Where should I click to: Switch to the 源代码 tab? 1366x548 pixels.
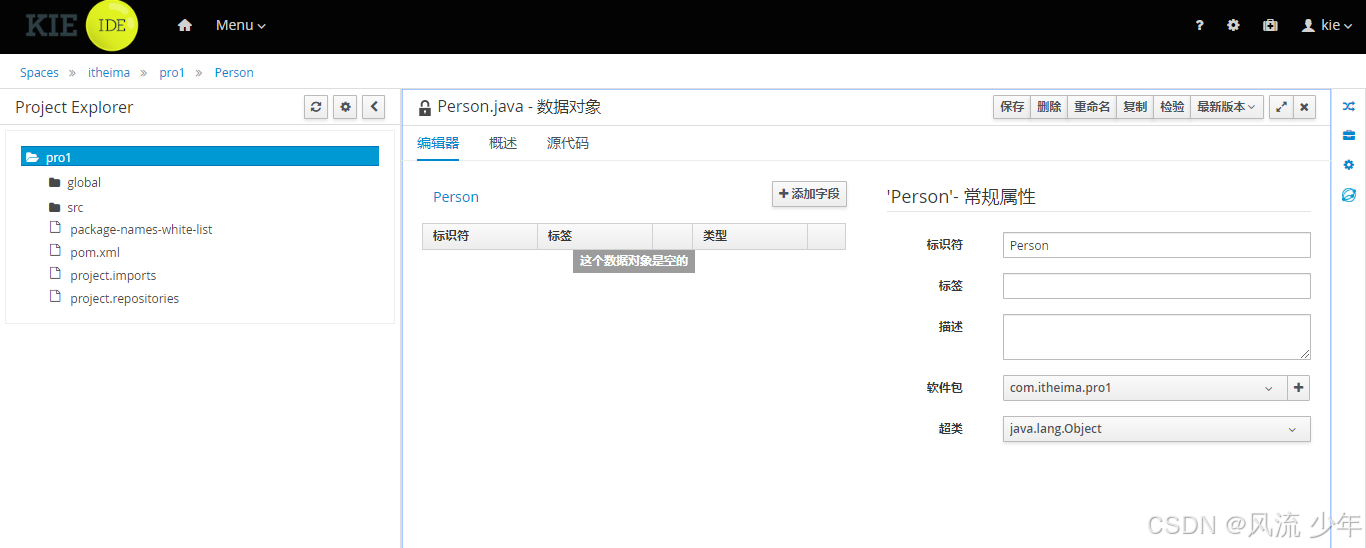[568, 144]
